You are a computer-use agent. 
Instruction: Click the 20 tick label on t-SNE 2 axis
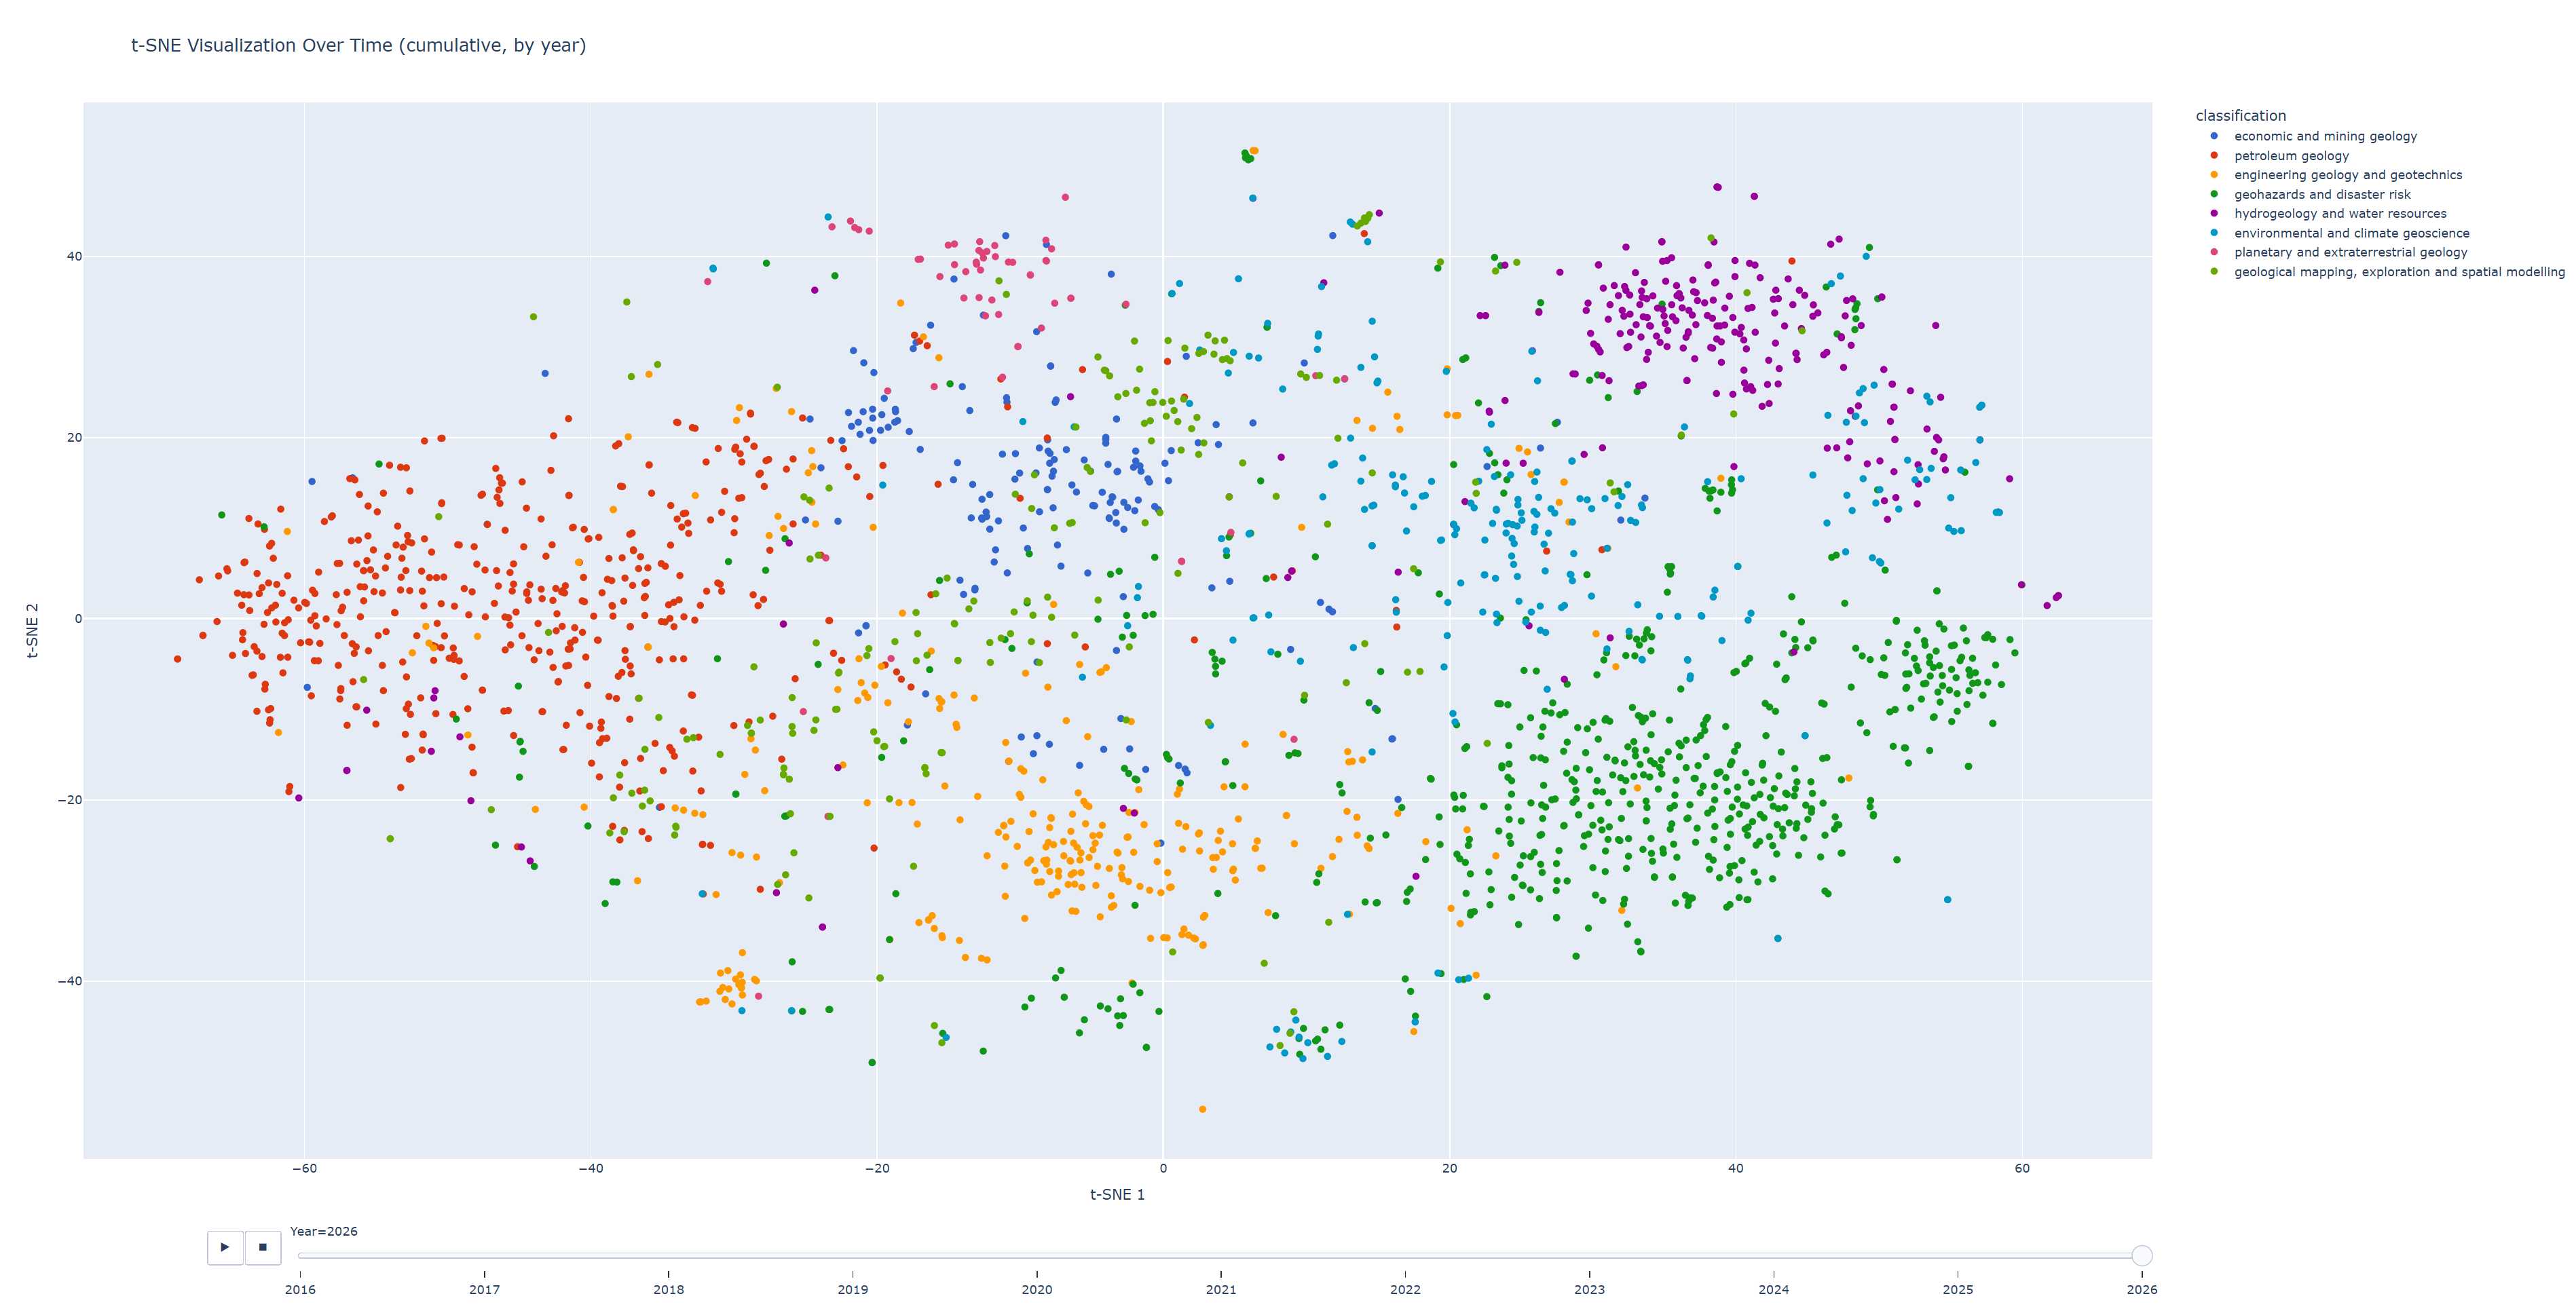(x=74, y=437)
